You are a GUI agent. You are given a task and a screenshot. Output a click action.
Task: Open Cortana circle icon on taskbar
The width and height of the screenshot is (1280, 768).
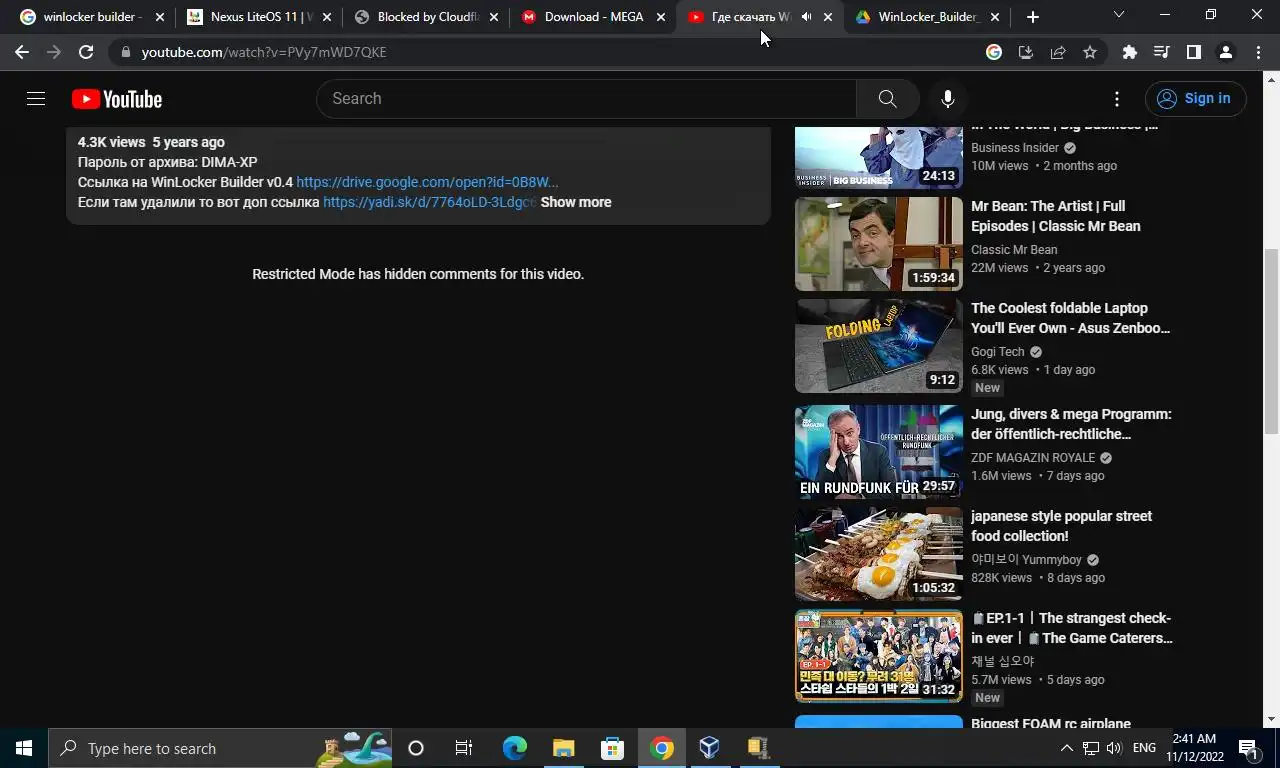416,748
